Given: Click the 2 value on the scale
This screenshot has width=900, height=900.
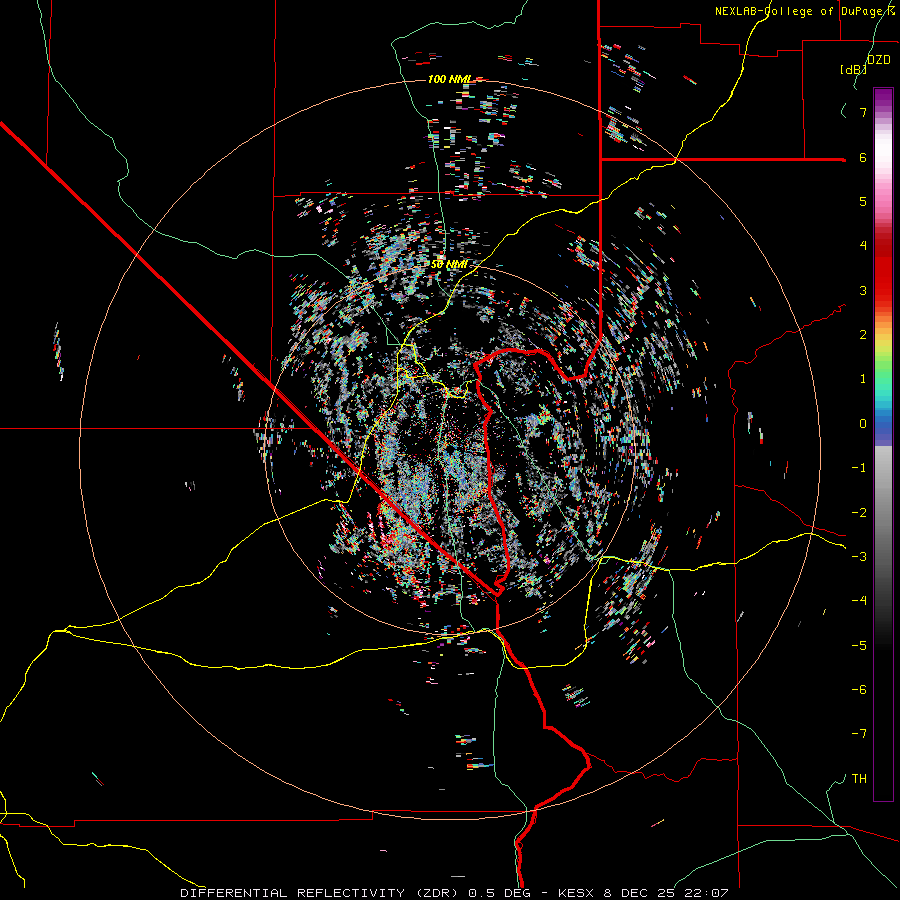Looking at the screenshot, I should pyautogui.click(x=863, y=335).
